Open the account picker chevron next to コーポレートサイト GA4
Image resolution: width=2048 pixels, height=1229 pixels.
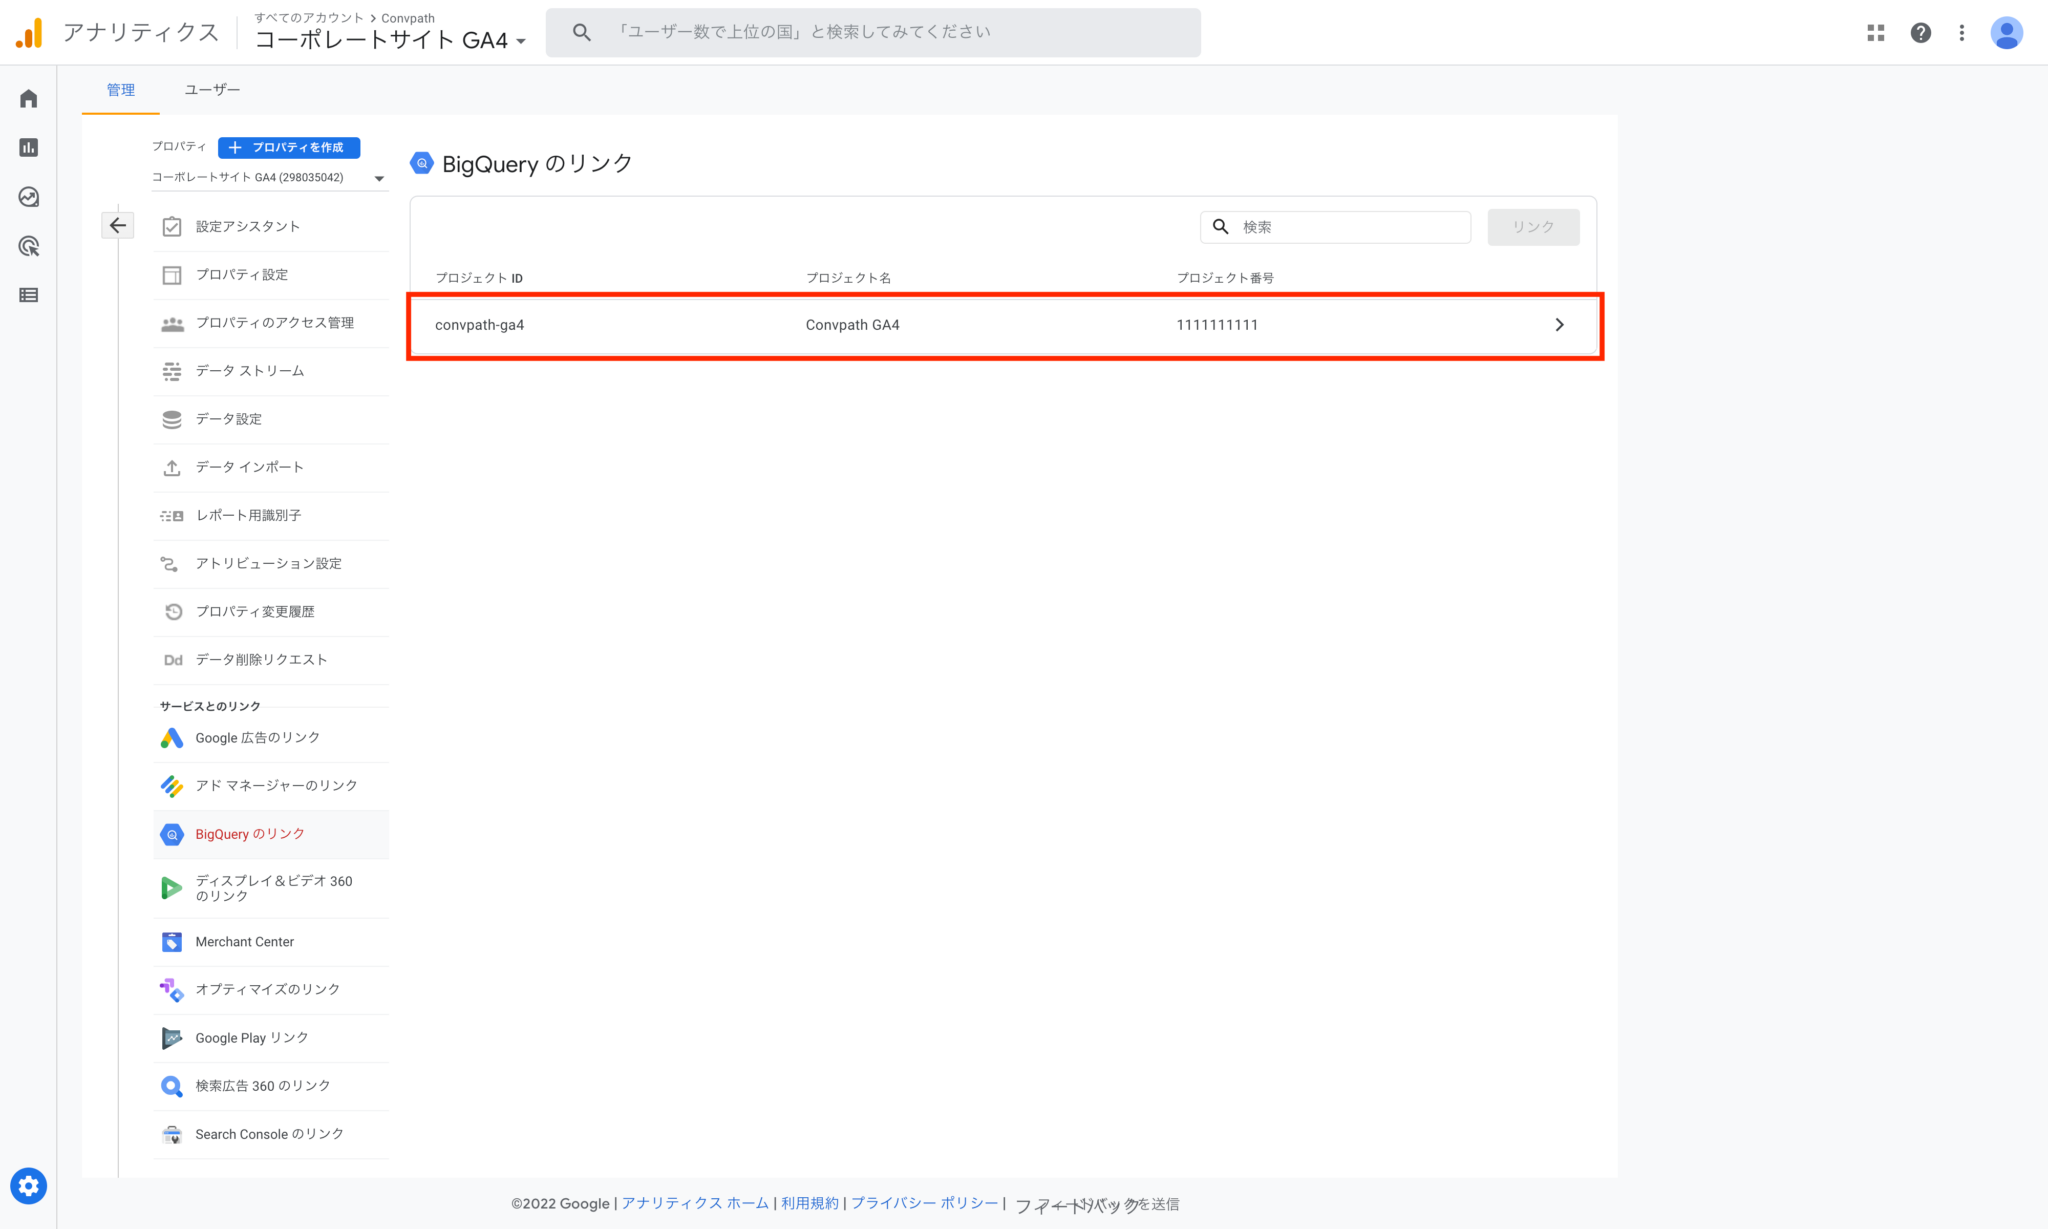point(522,41)
